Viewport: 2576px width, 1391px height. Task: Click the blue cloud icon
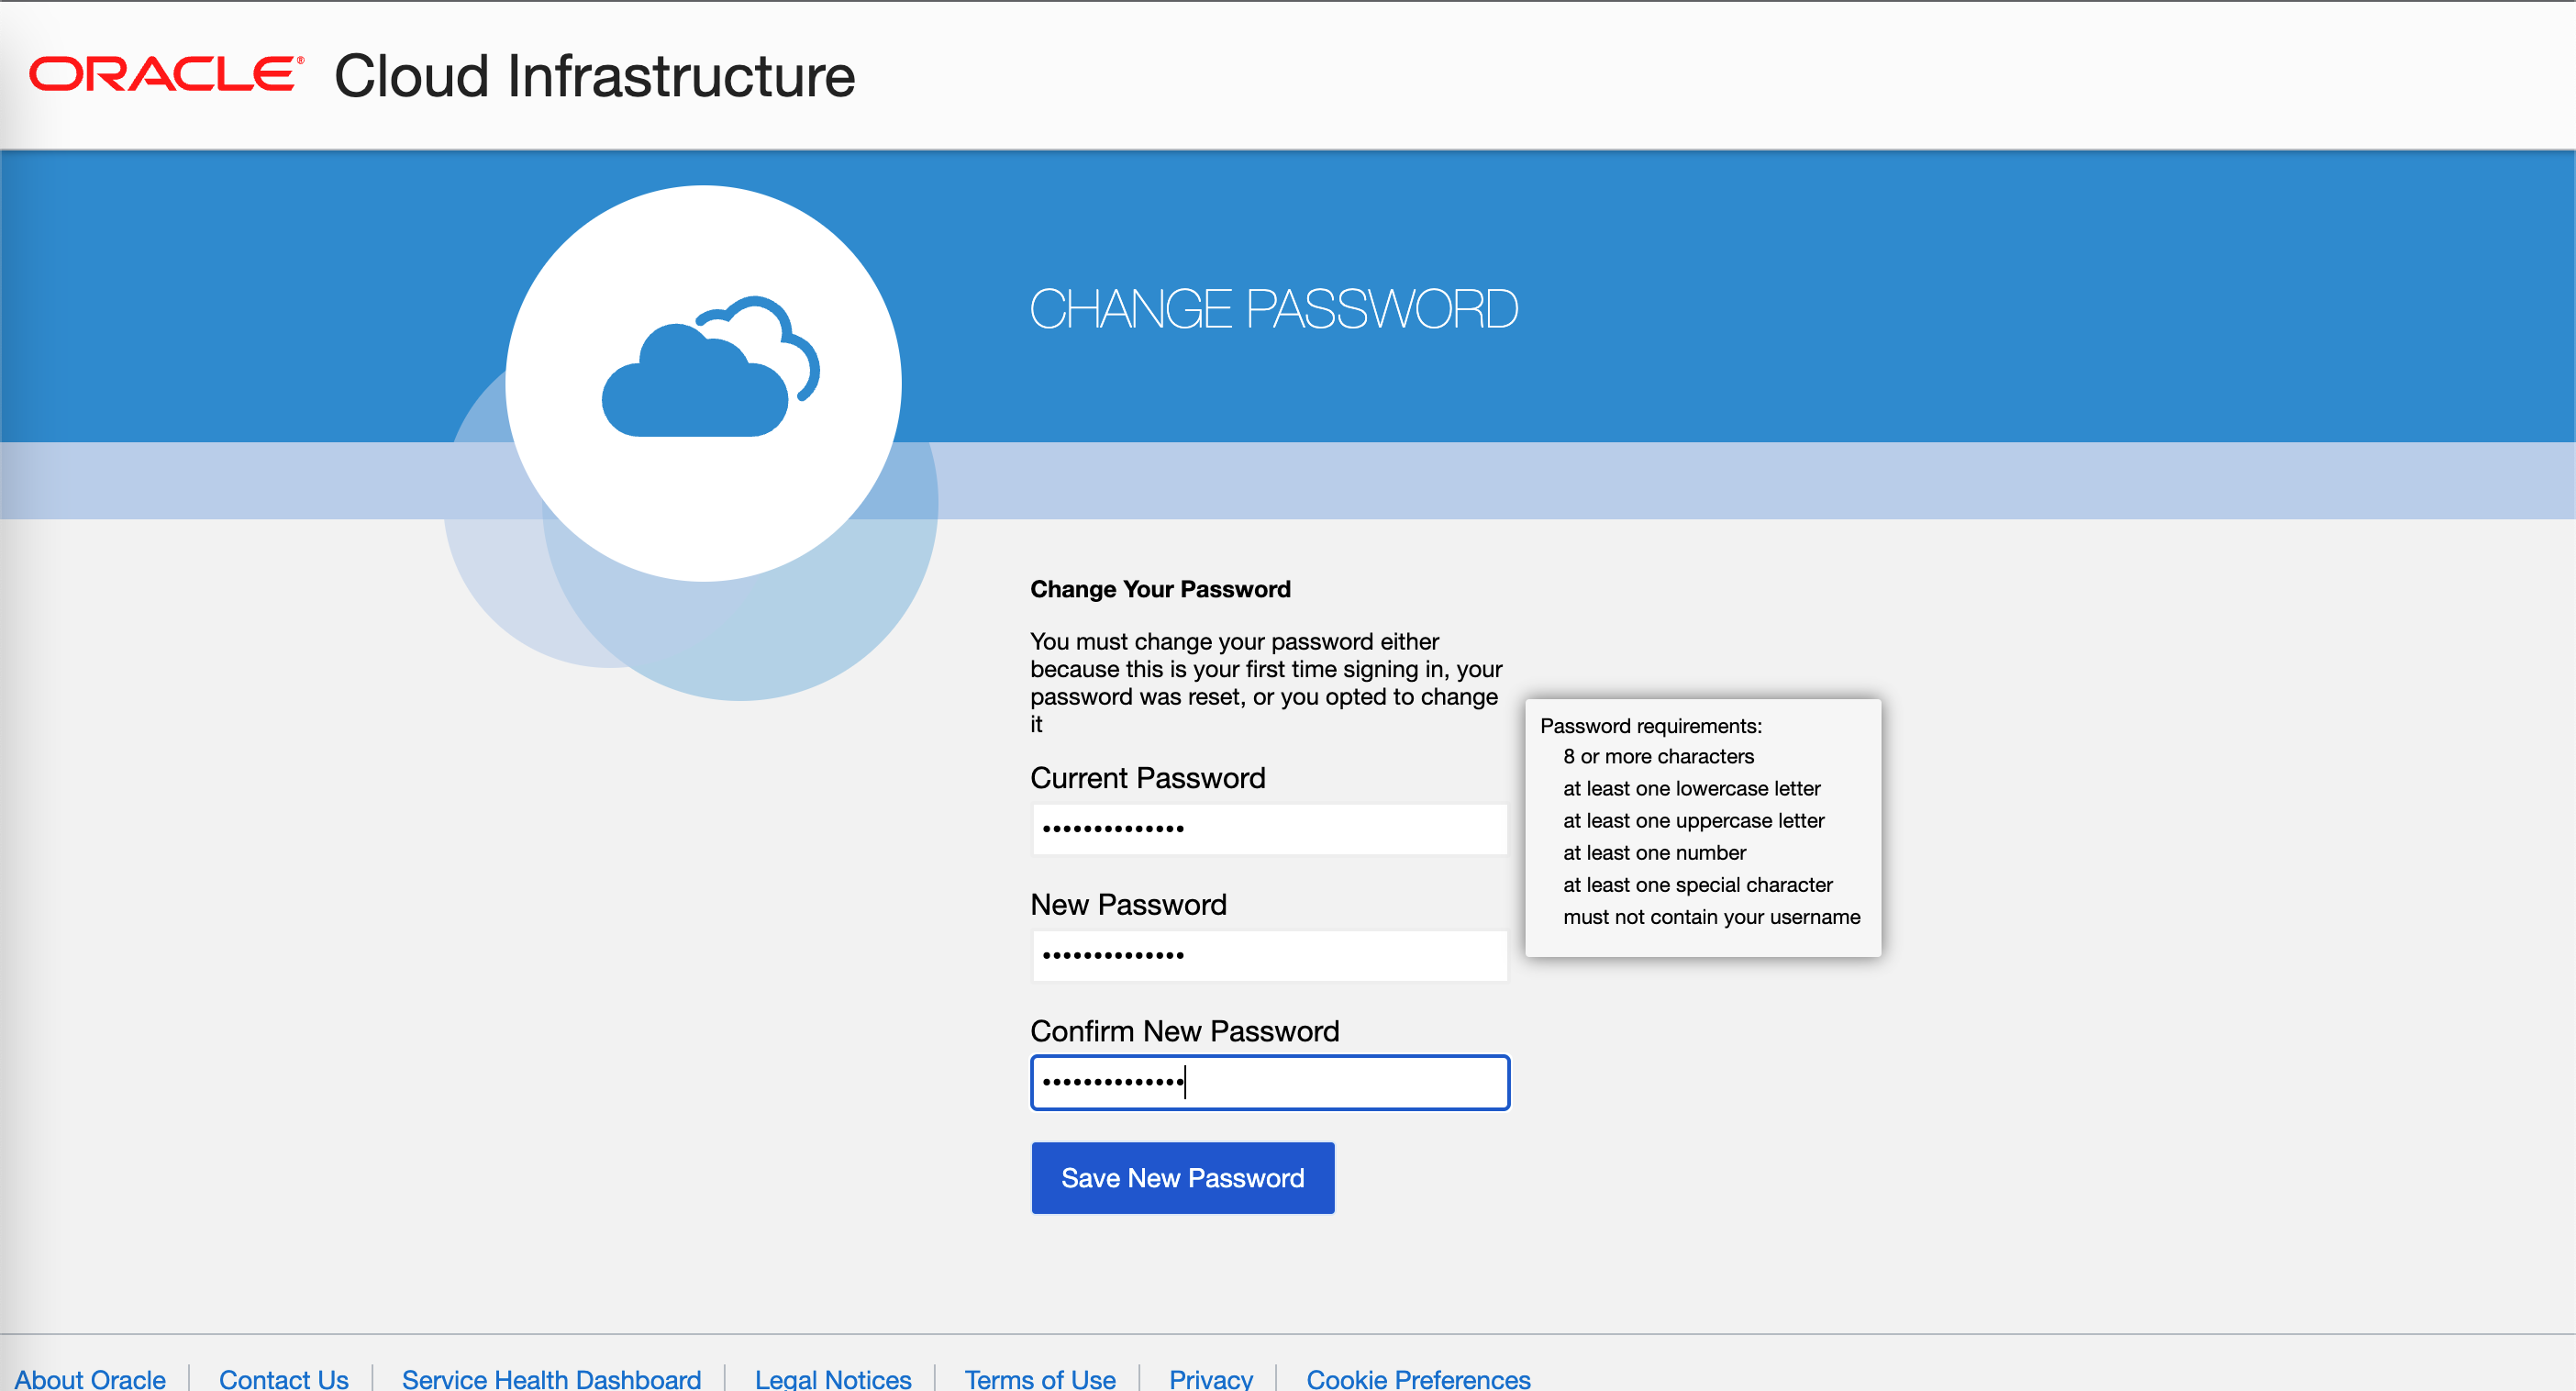pyautogui.click(x=711, y=367)
